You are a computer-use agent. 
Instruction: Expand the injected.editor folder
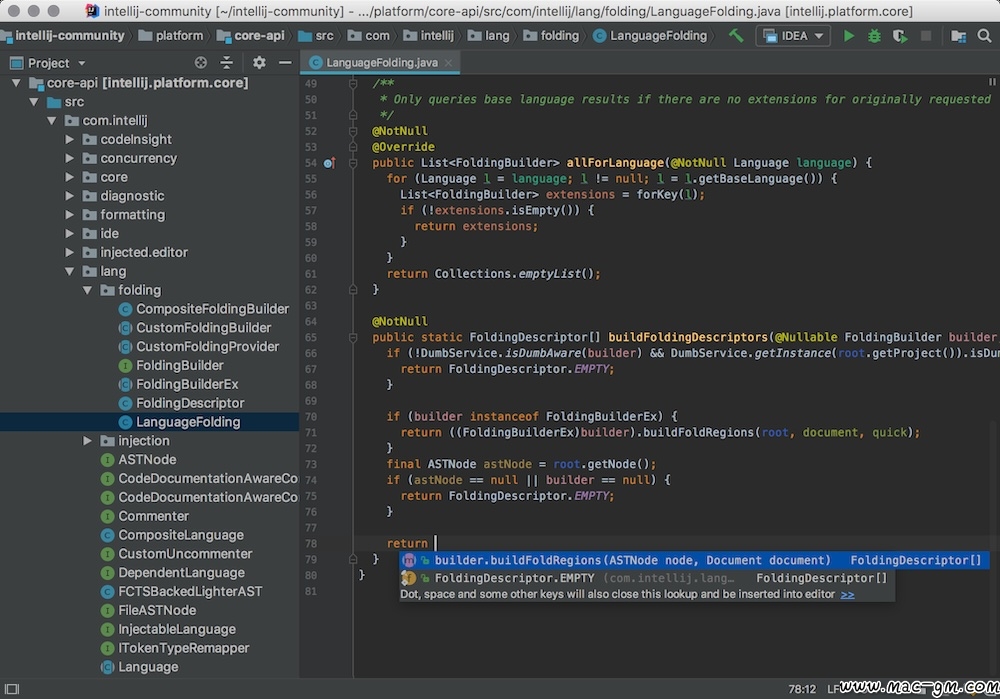[70, 253]
